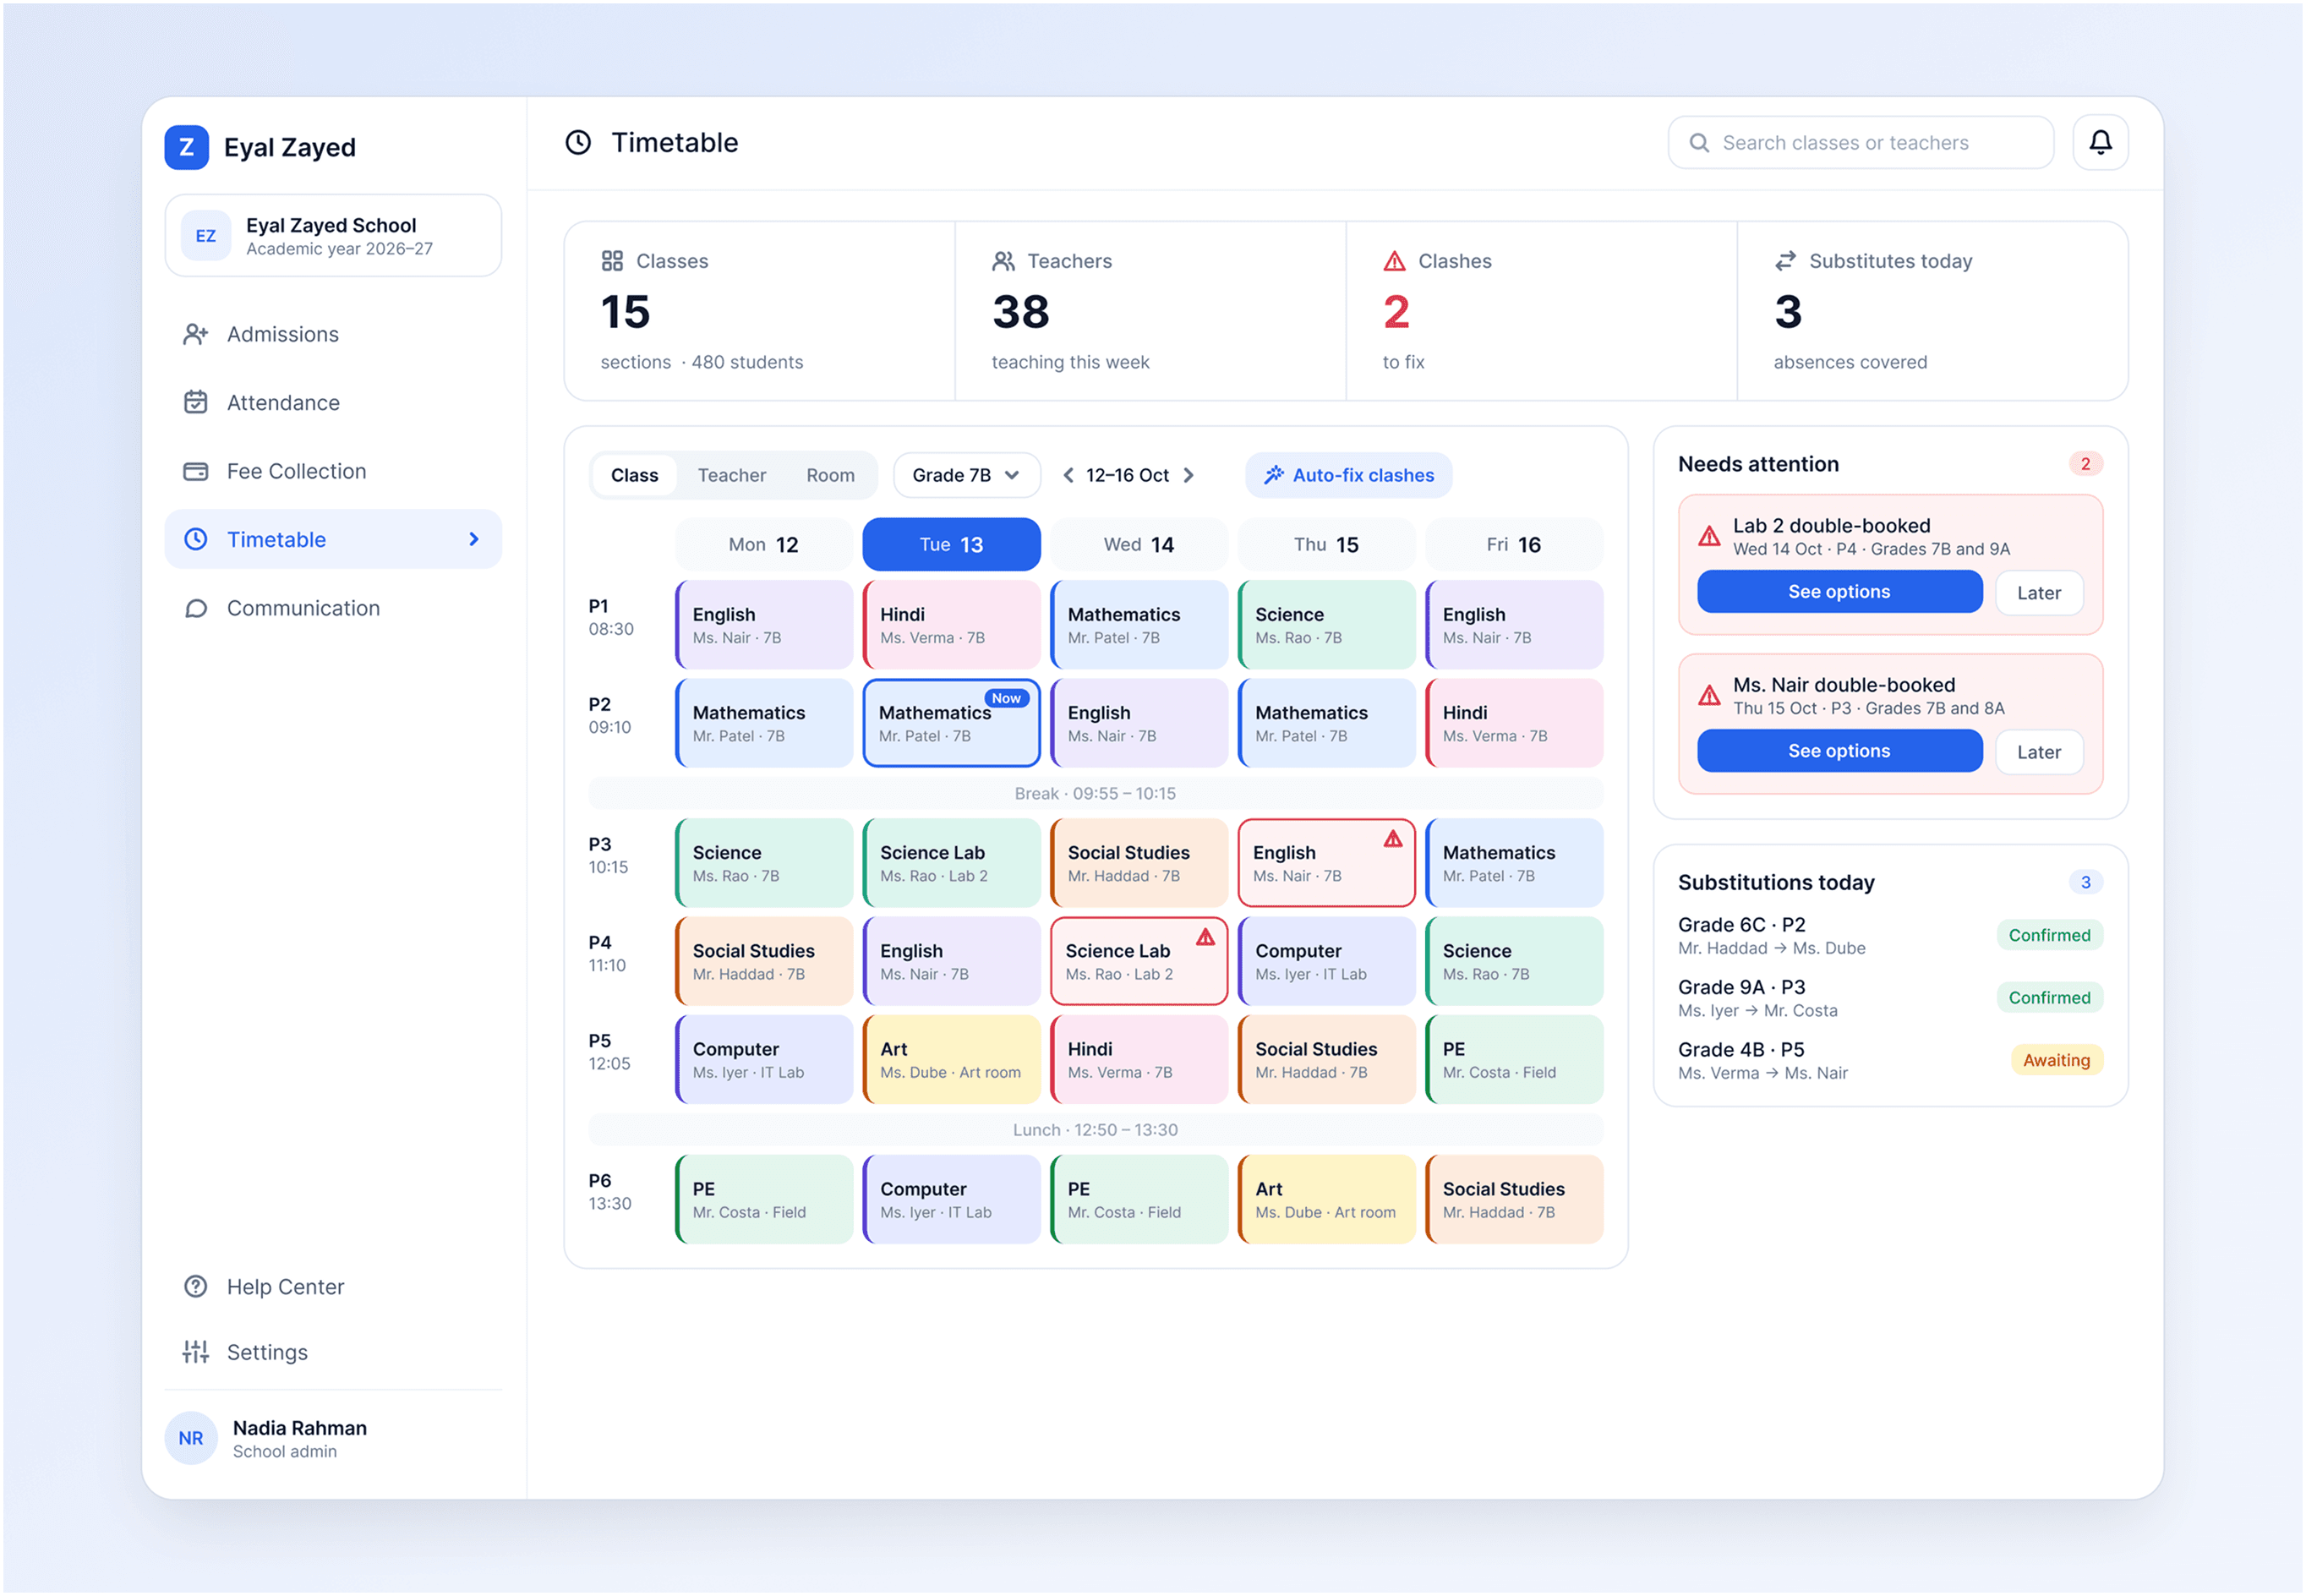2306x1596 pixels.
Task: Click See options for Ms. Nair double-booked
Action: pyautogui.click(x=1839, y=751)
